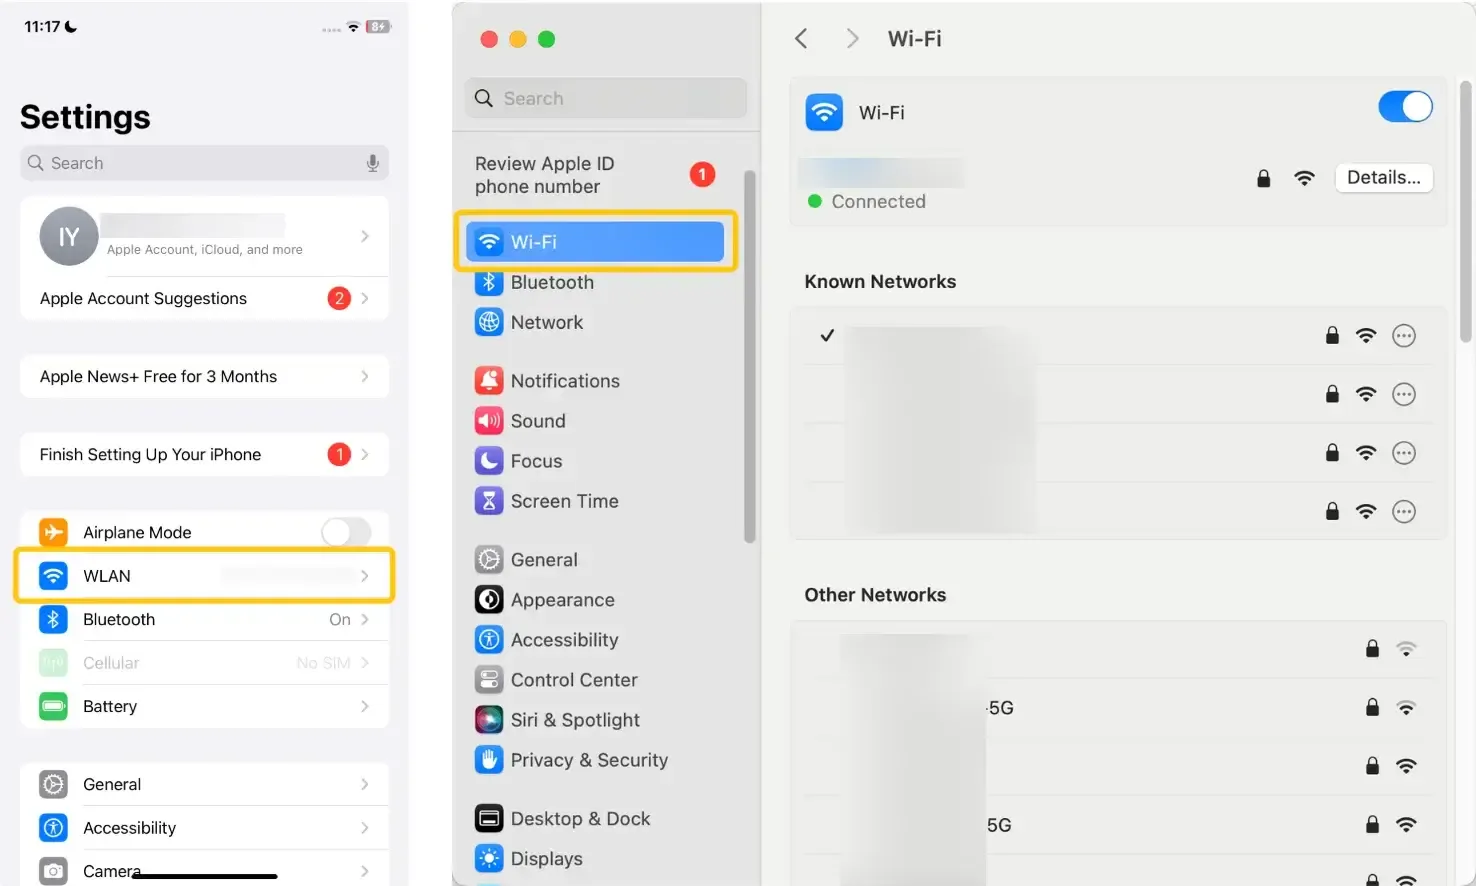Open Screen Time hourglass icon
Viewport: 1476px width, 886px height.
pyautogui.click(x=488, y=501)
